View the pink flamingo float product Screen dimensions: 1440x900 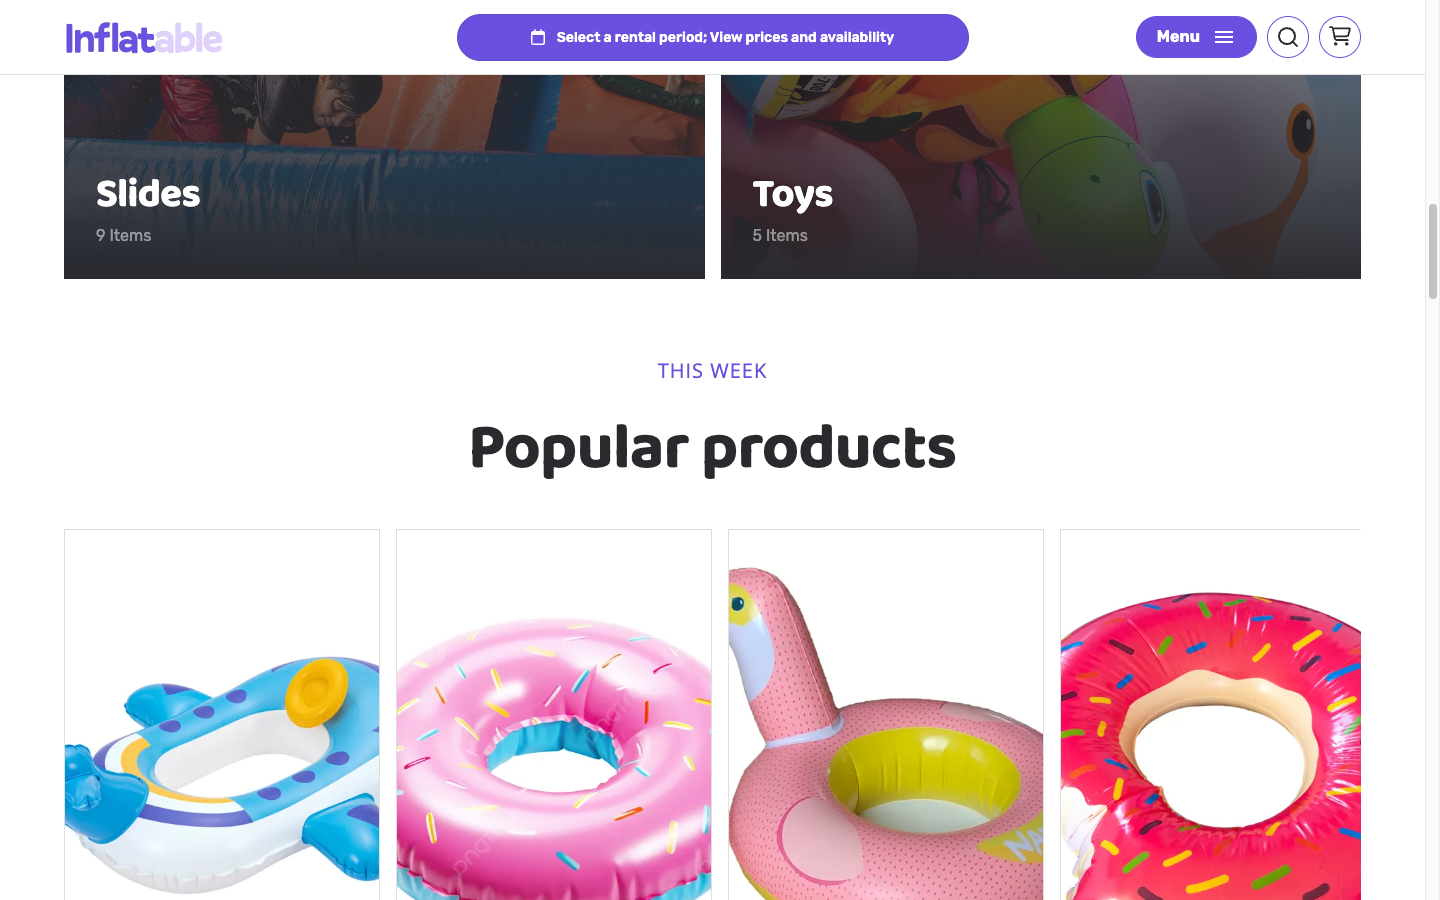[886, 715]
